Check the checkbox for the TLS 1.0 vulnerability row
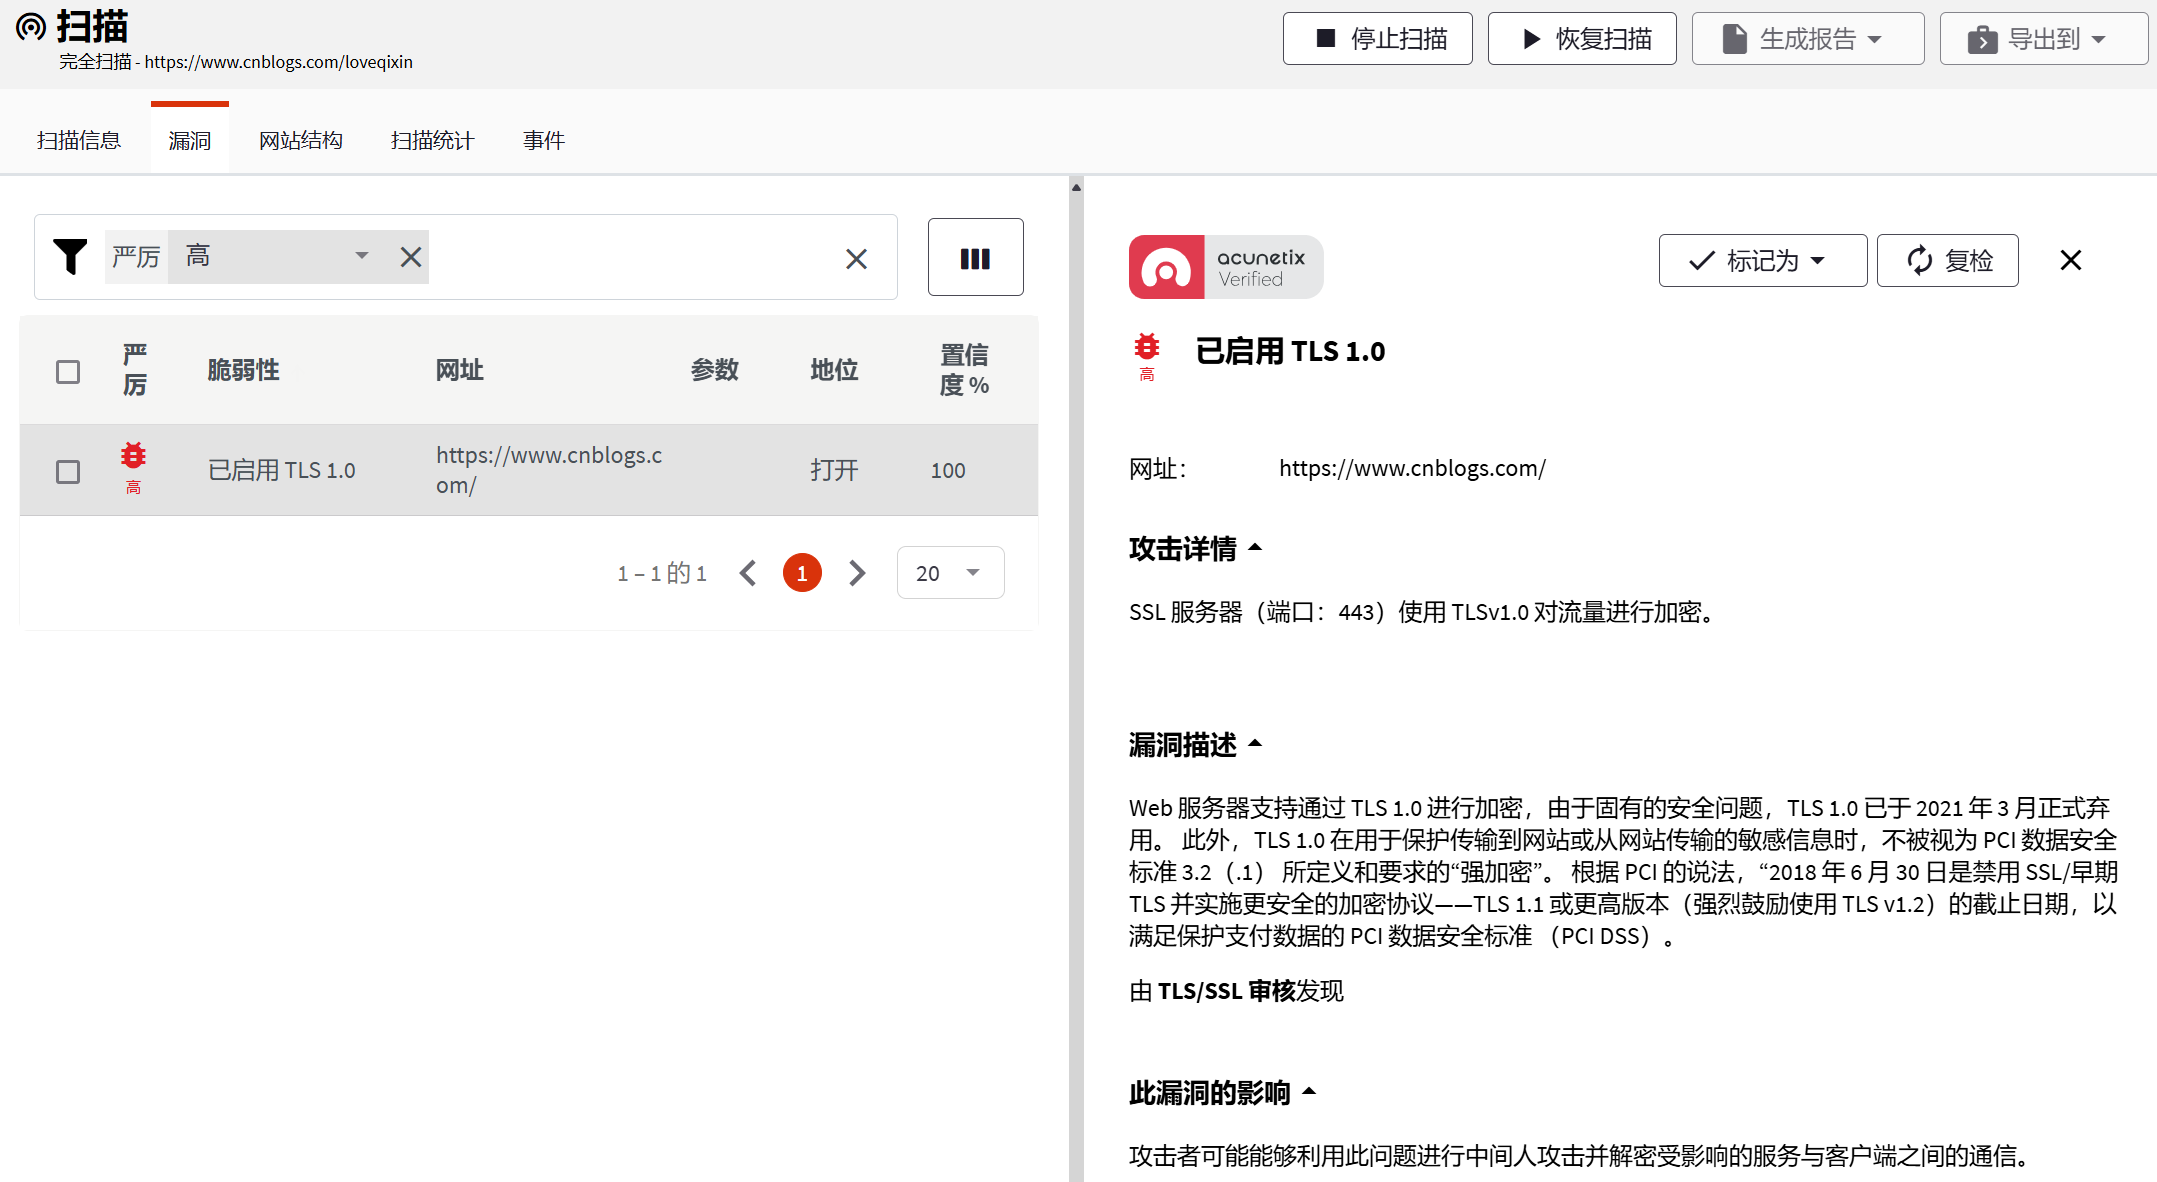 point(67,470)
